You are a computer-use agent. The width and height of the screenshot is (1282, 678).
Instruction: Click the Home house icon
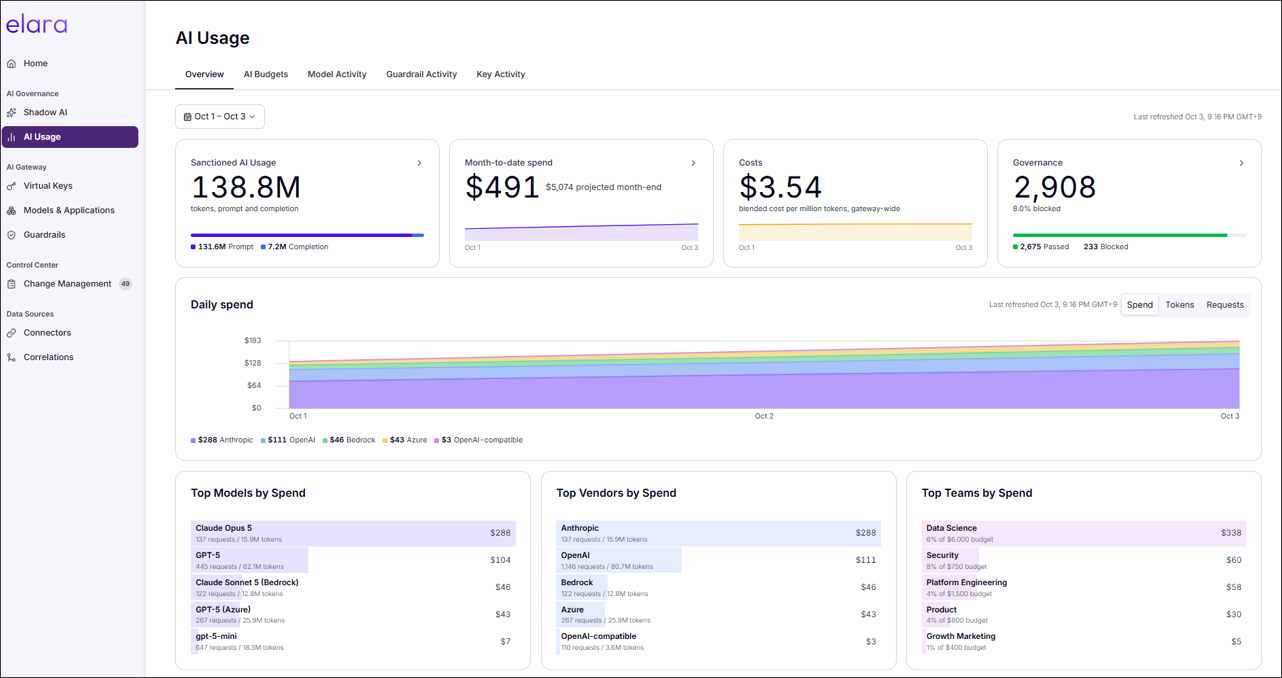point(12,63)
